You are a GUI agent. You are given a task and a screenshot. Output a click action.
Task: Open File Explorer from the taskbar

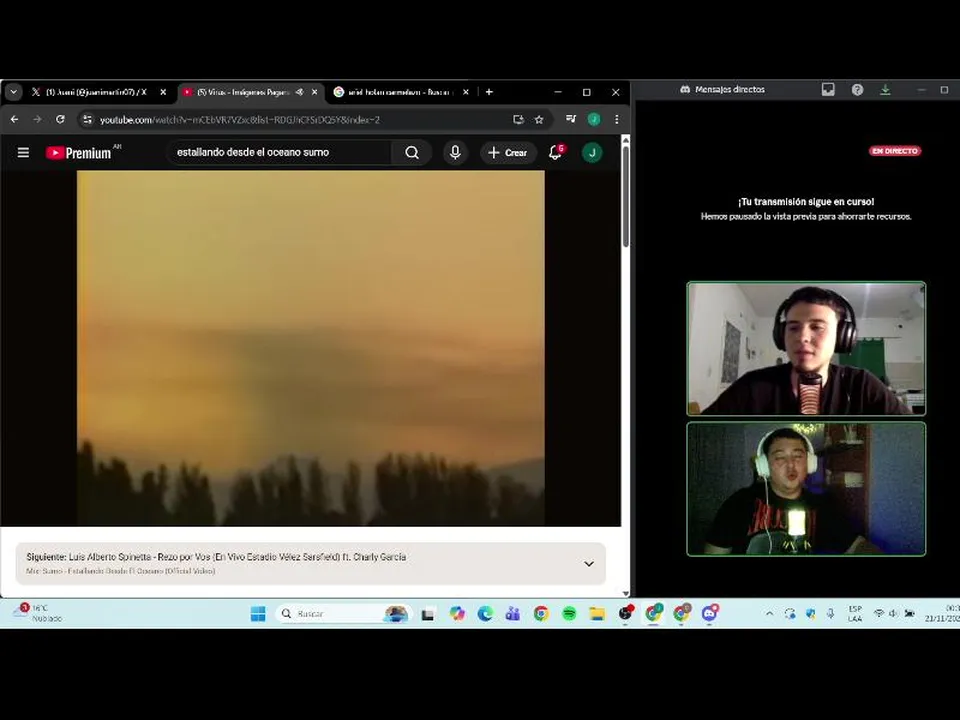(x=597, y=613)
